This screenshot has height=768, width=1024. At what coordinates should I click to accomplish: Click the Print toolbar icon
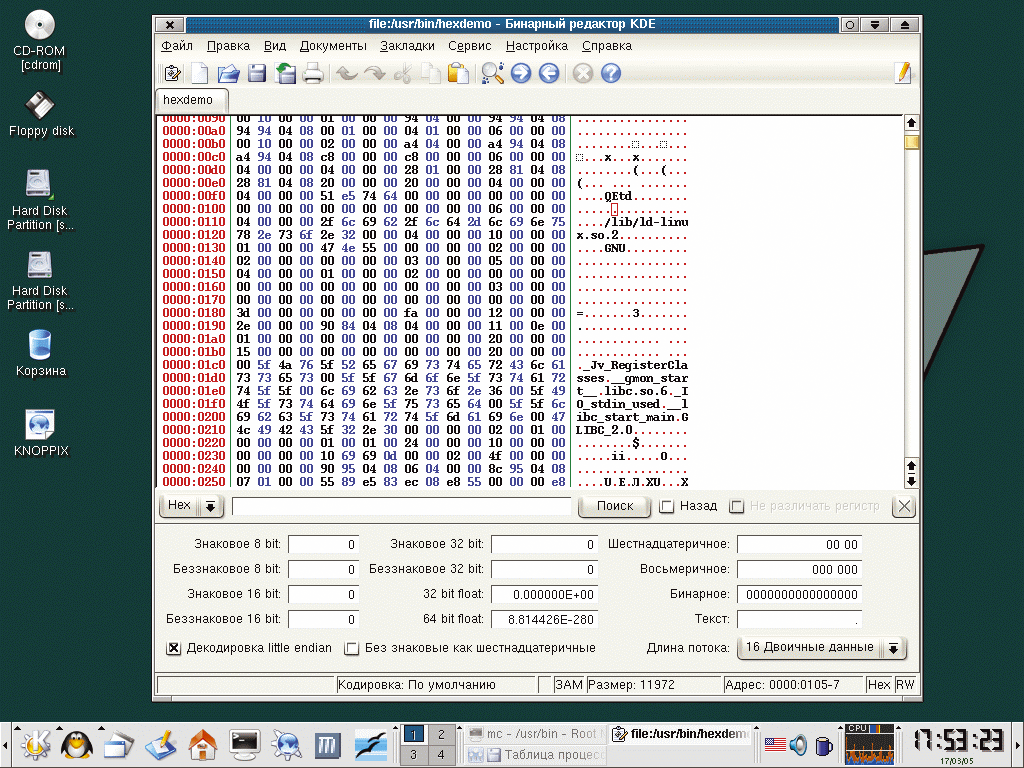click(x=313, y=73)
